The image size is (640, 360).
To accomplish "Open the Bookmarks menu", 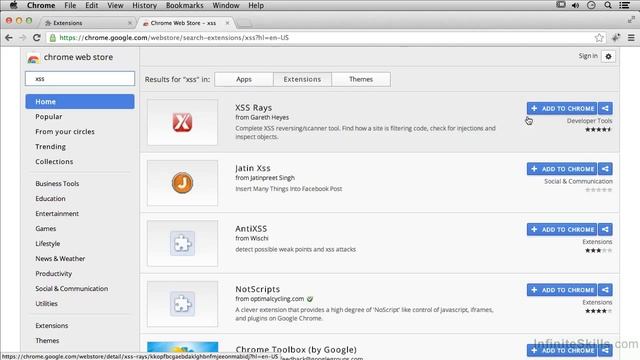I will (x=184, y=5).
